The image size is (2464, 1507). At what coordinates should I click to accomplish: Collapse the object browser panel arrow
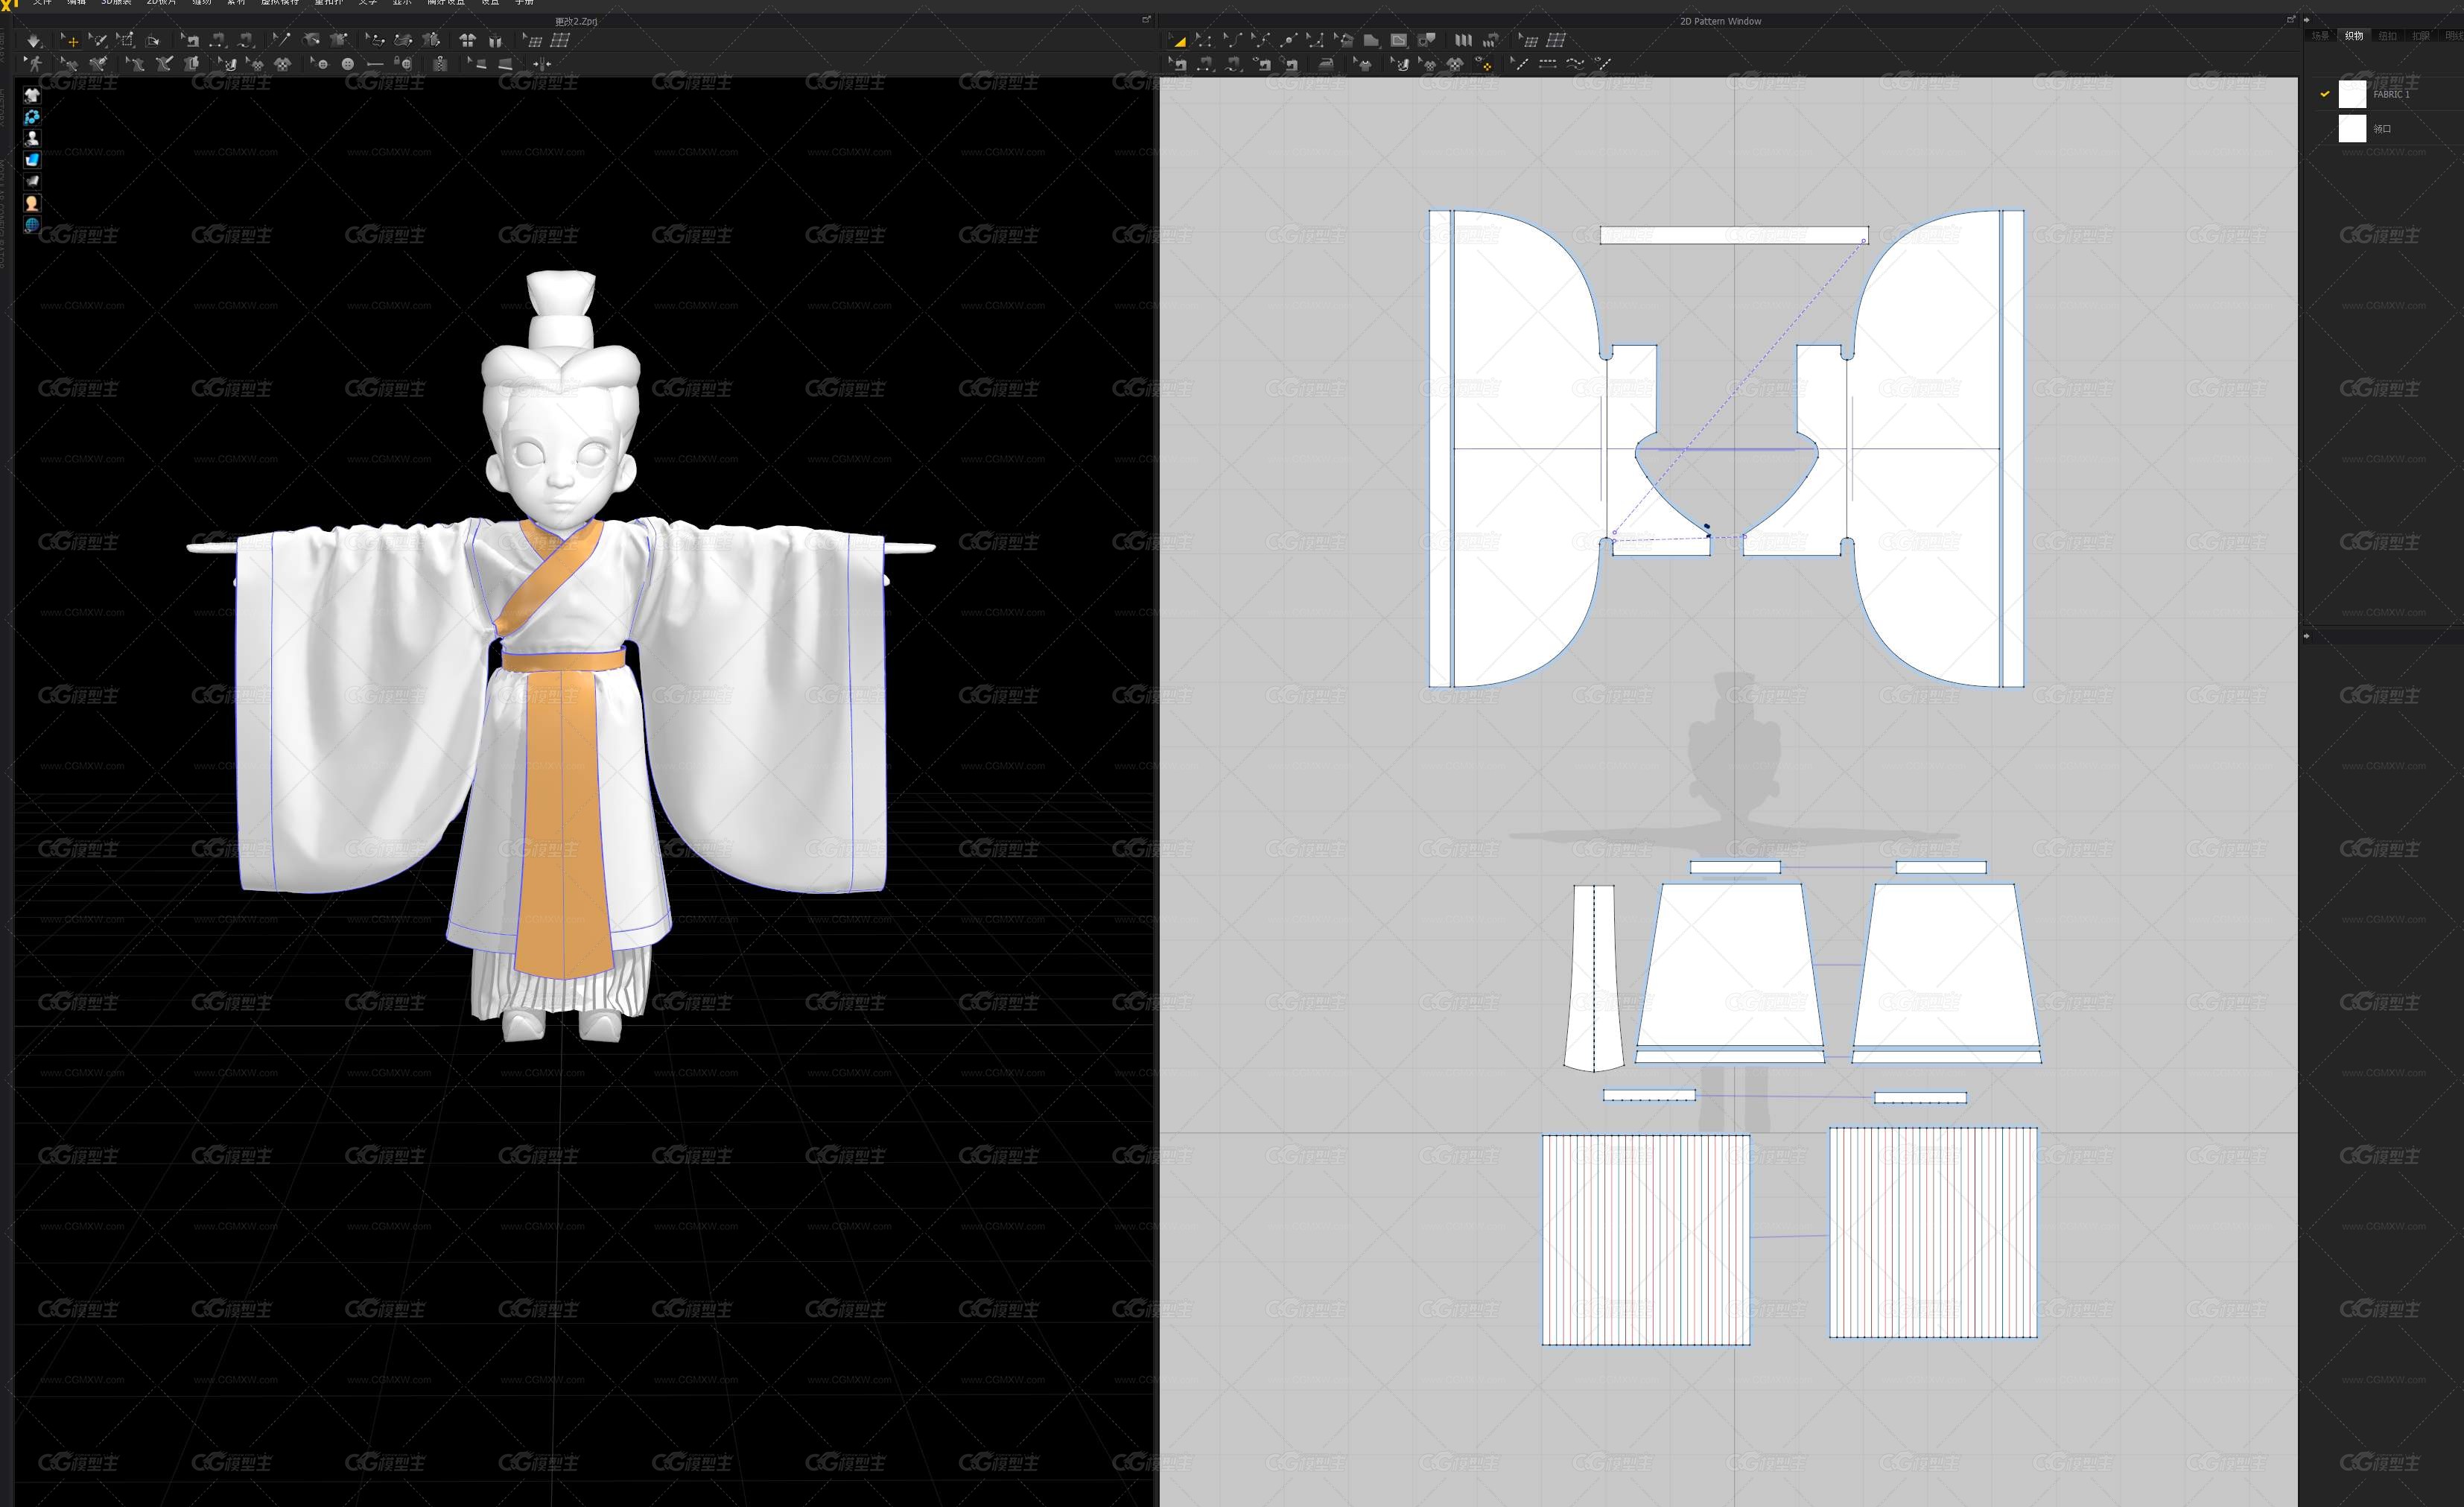point(2307,19)
